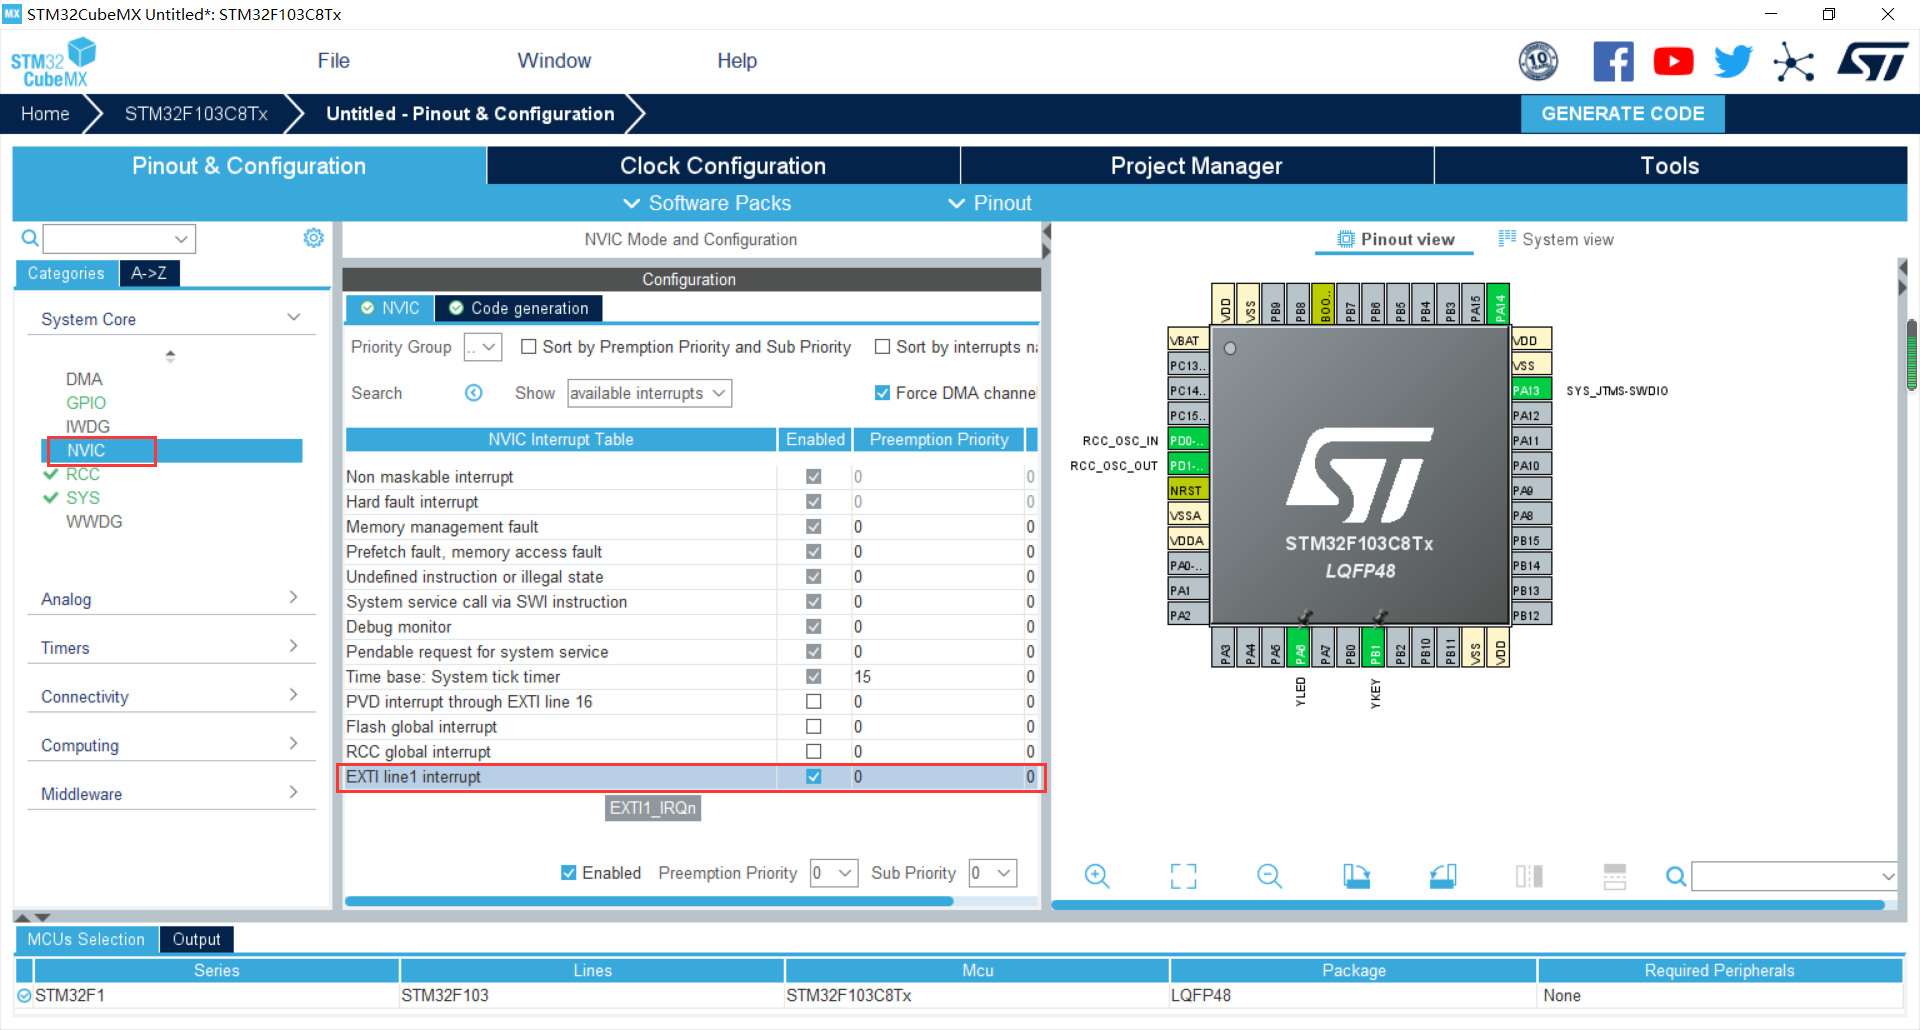Open the Facebook link icon

(x=1613, y=62)
